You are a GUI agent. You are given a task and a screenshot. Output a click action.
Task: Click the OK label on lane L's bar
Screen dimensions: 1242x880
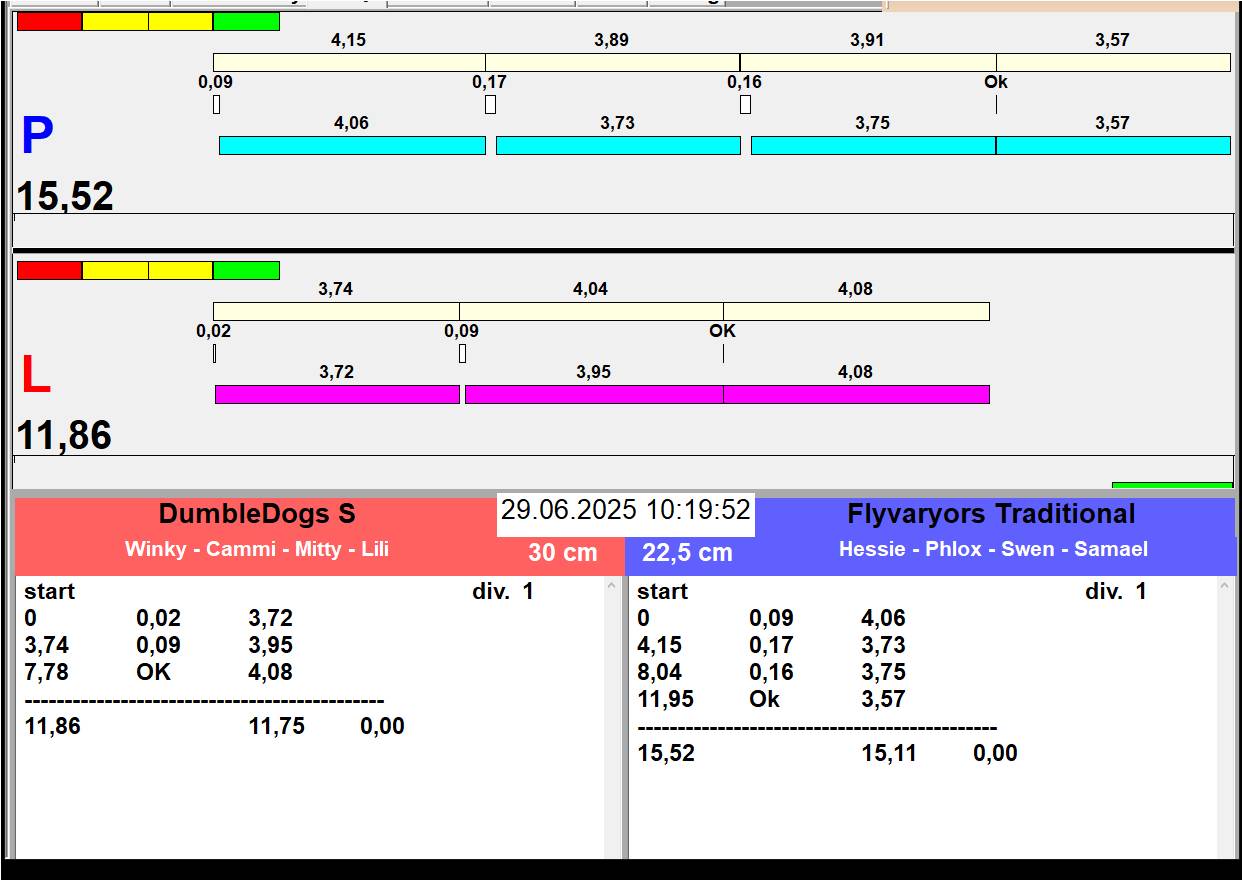(x=722, y=331)
